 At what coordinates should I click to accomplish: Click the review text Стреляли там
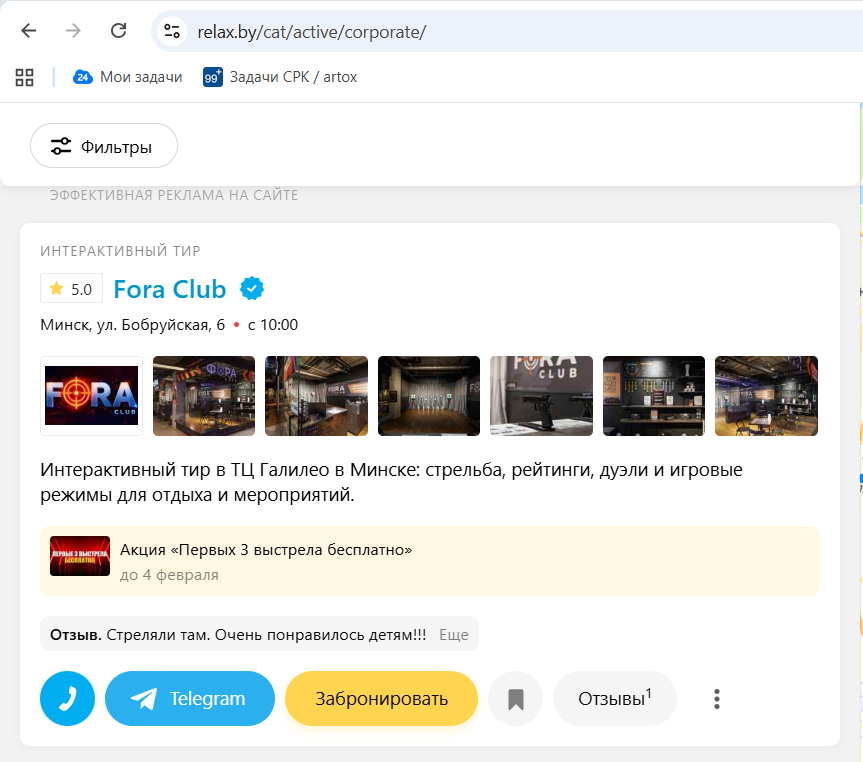tap(266, 635)
